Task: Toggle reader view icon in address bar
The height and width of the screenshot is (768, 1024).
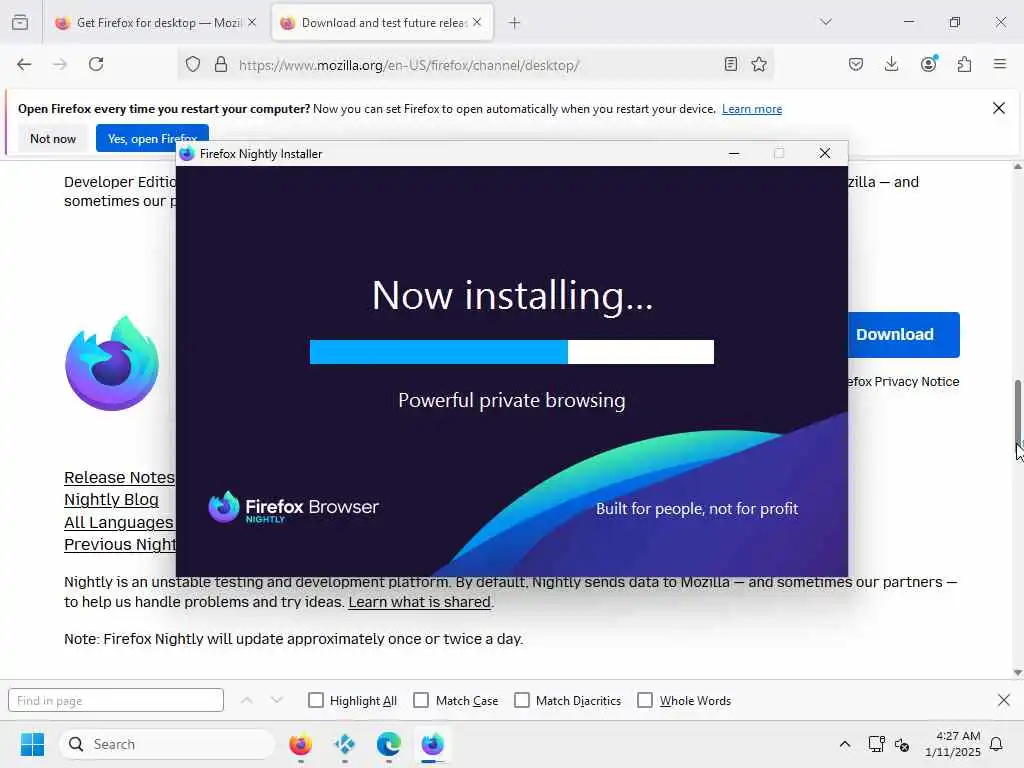Action: click(x=731, y=64)
